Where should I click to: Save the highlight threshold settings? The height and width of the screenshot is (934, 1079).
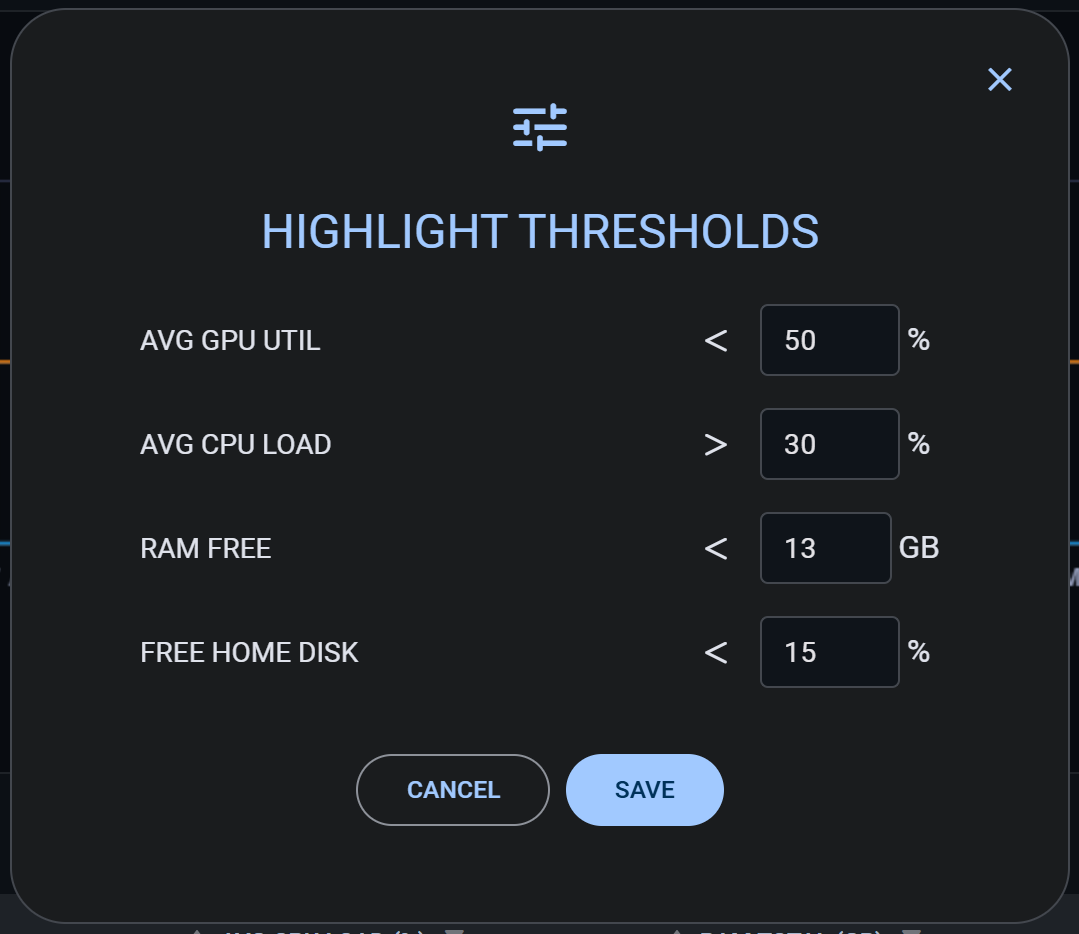click(644, 789)
